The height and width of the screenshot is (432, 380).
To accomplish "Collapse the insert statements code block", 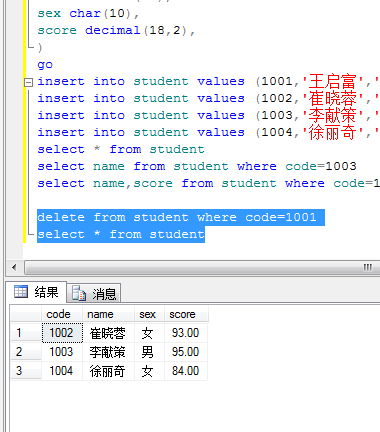I will 29,82.
